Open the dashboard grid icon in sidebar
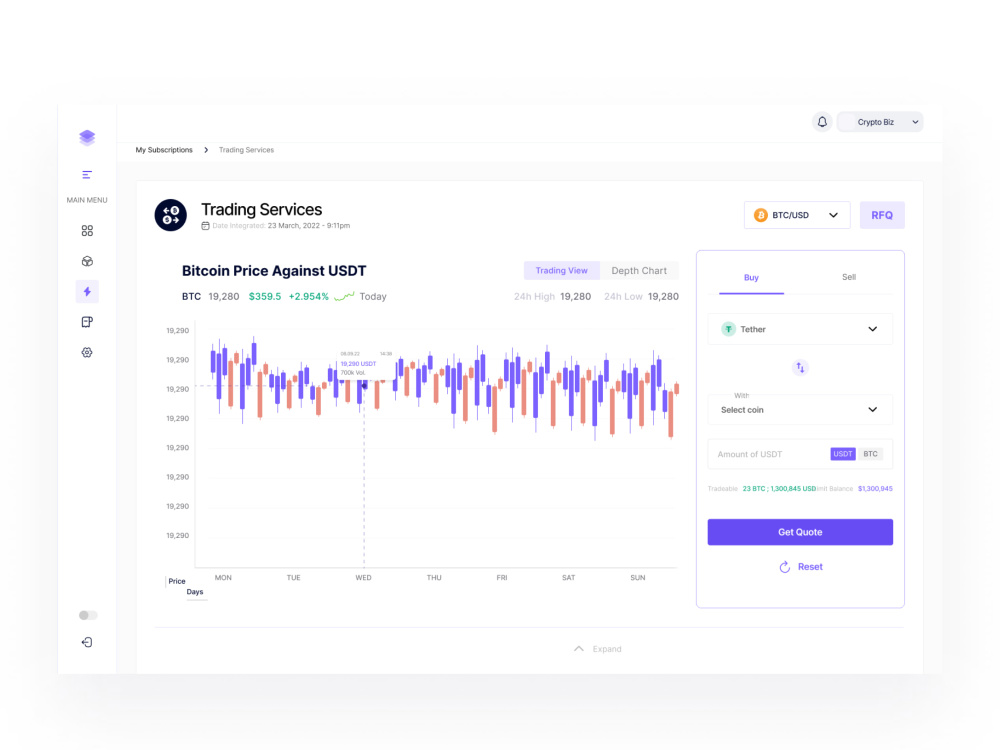Viewport: 1000px width, 750px height. (x=87, y=231)
